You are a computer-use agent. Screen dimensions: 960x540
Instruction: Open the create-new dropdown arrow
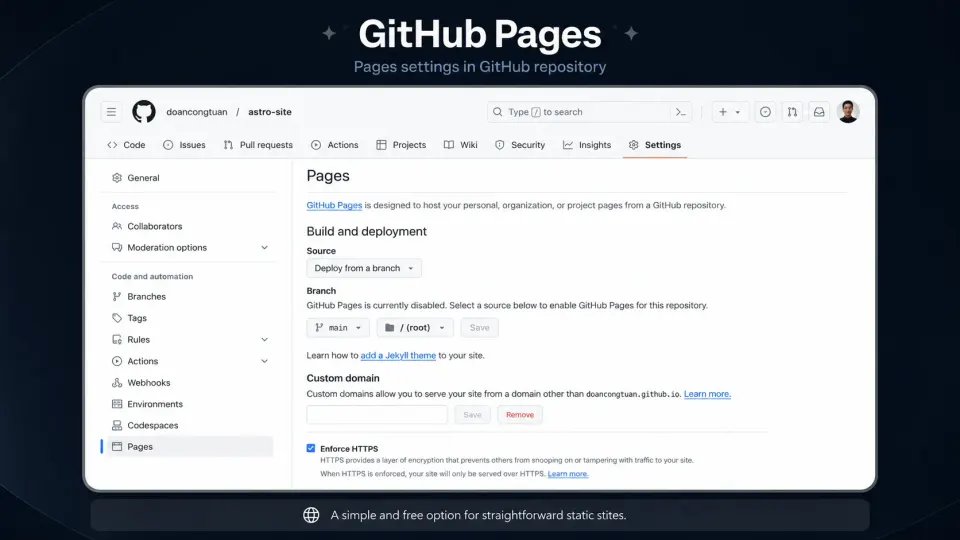[x=738, y=112]
